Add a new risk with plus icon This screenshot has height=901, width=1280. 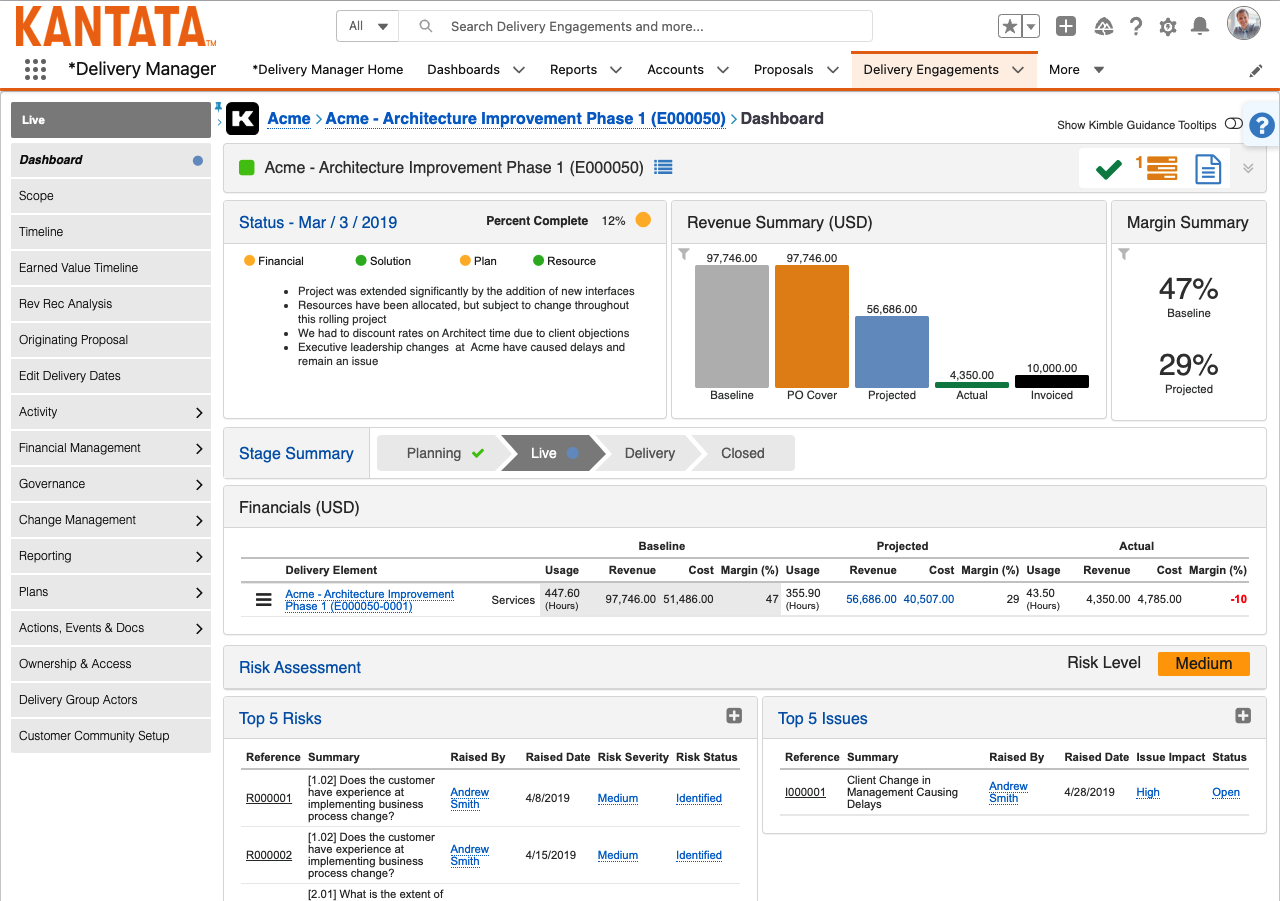734,716
